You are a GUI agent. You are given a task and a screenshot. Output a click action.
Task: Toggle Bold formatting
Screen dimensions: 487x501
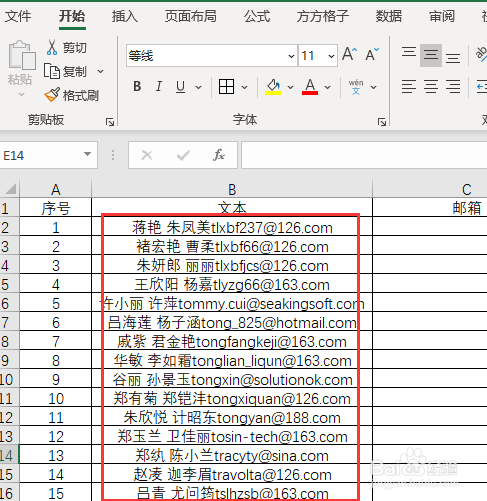tap(137, 86)
